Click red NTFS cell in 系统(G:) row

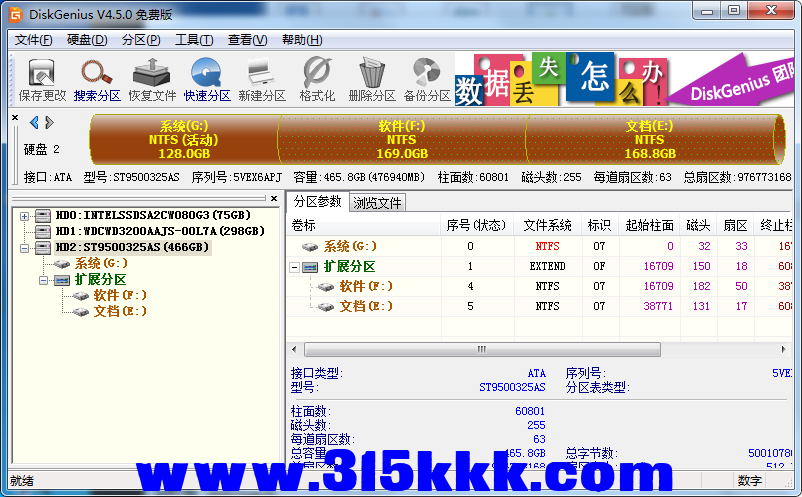547,246
